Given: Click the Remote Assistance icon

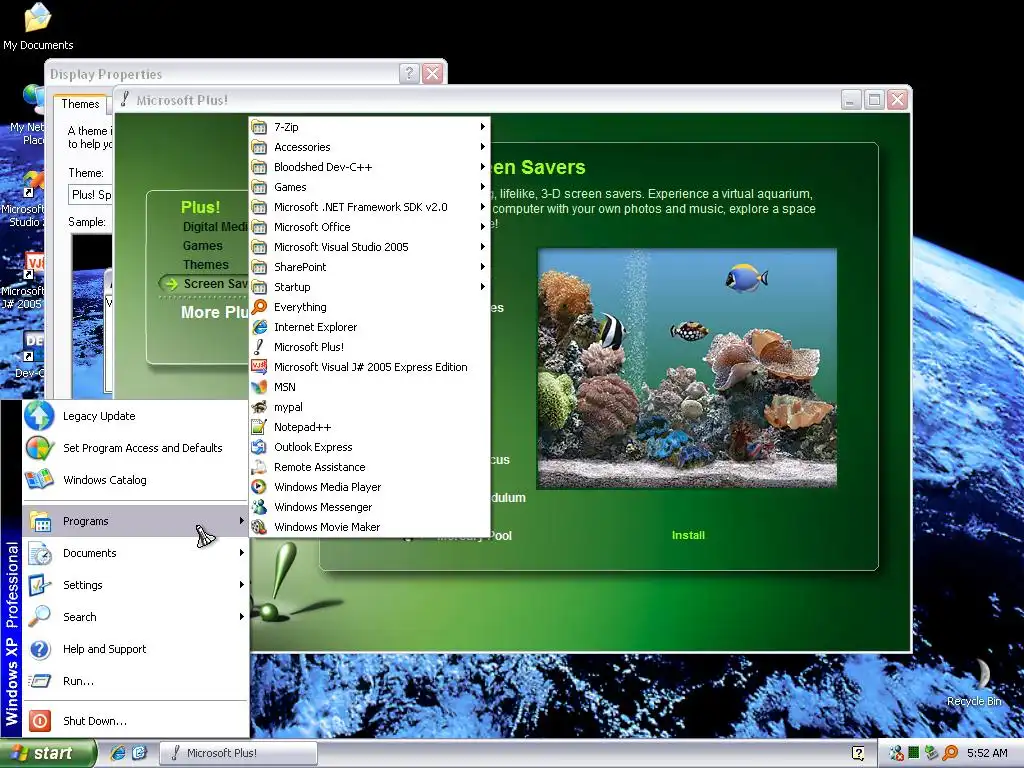Looking at the screenshot, I should point(259,467).
